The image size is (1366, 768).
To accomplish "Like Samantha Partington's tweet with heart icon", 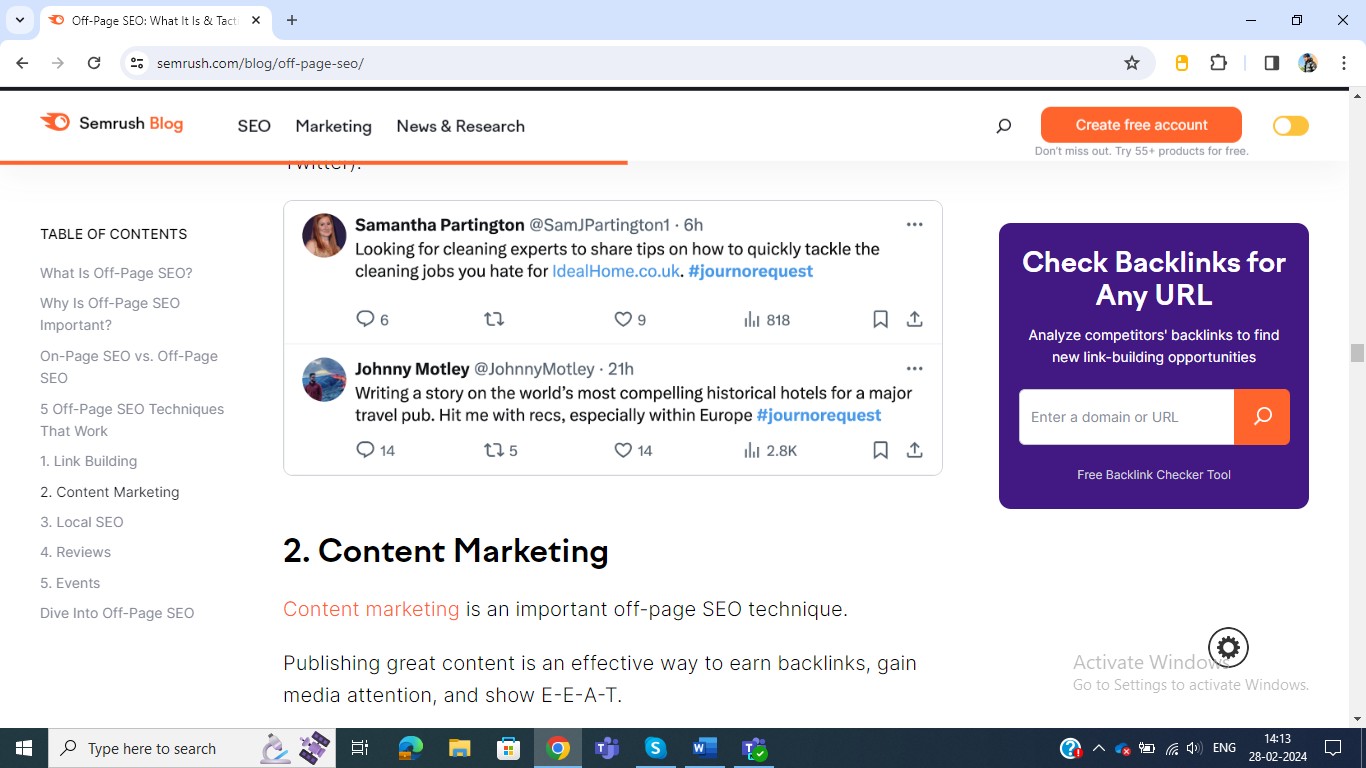I will 623,319.
